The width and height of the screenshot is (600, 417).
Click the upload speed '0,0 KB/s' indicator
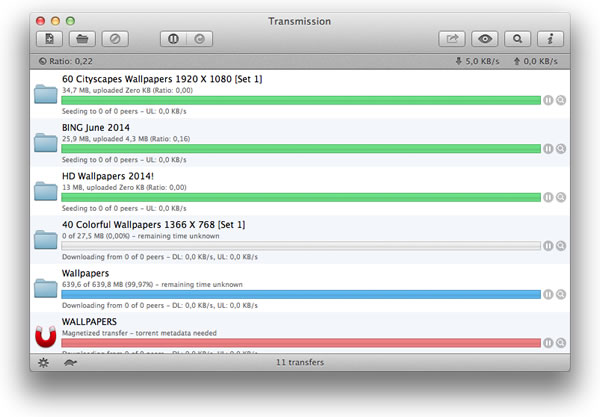(x=536, y=61)
